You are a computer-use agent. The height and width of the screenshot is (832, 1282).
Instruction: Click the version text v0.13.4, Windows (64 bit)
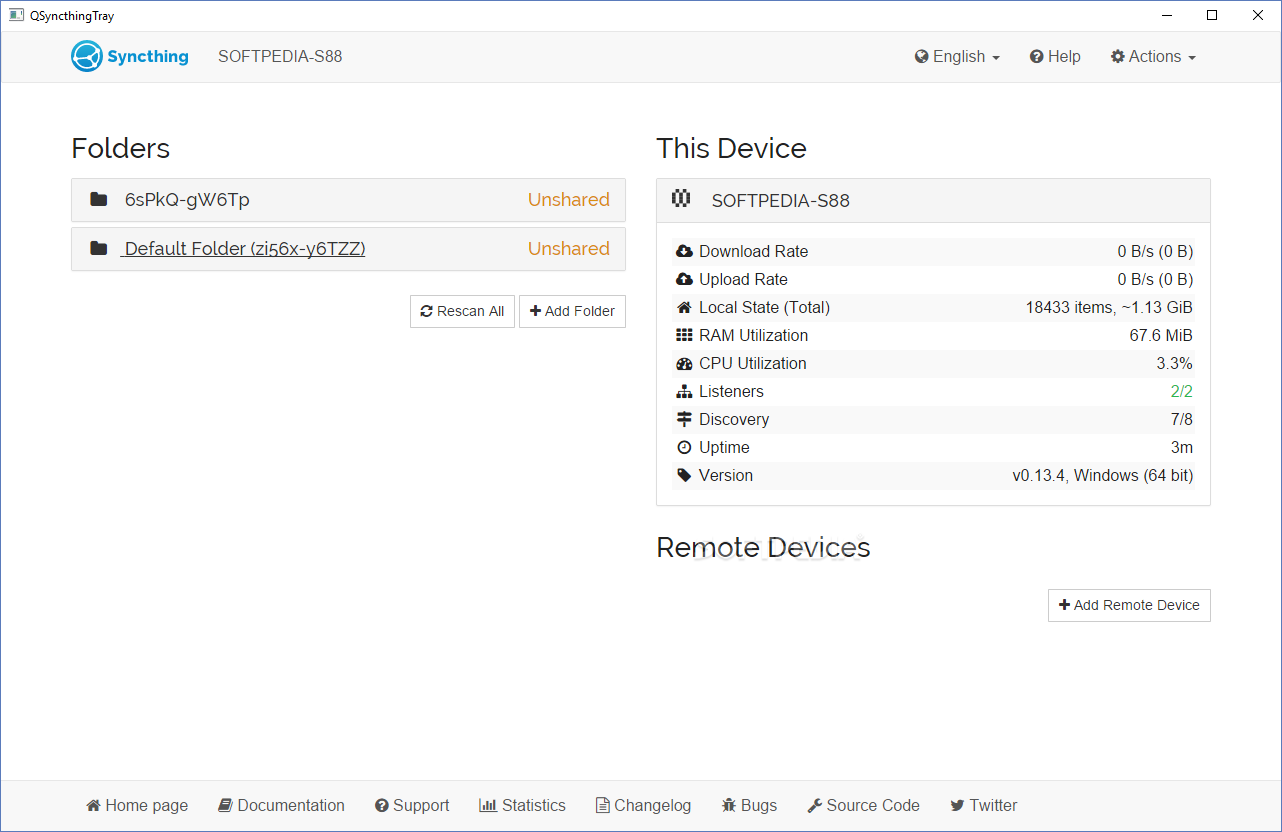[x=1102, y=475]
